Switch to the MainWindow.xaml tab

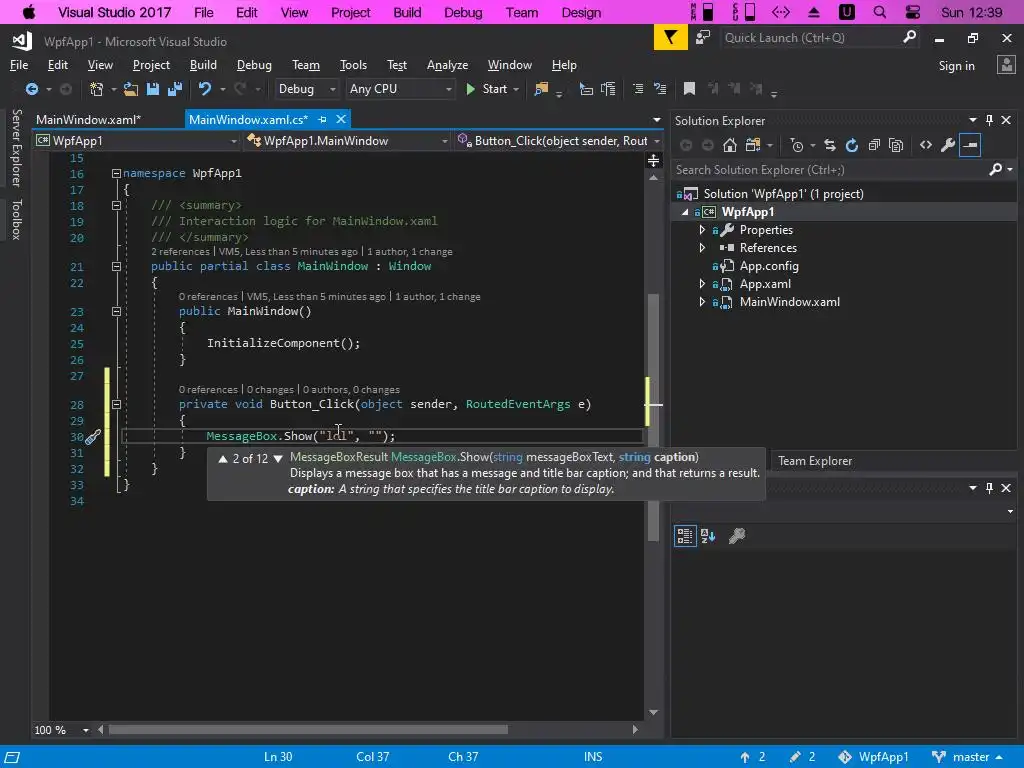(x=88, y=120)
